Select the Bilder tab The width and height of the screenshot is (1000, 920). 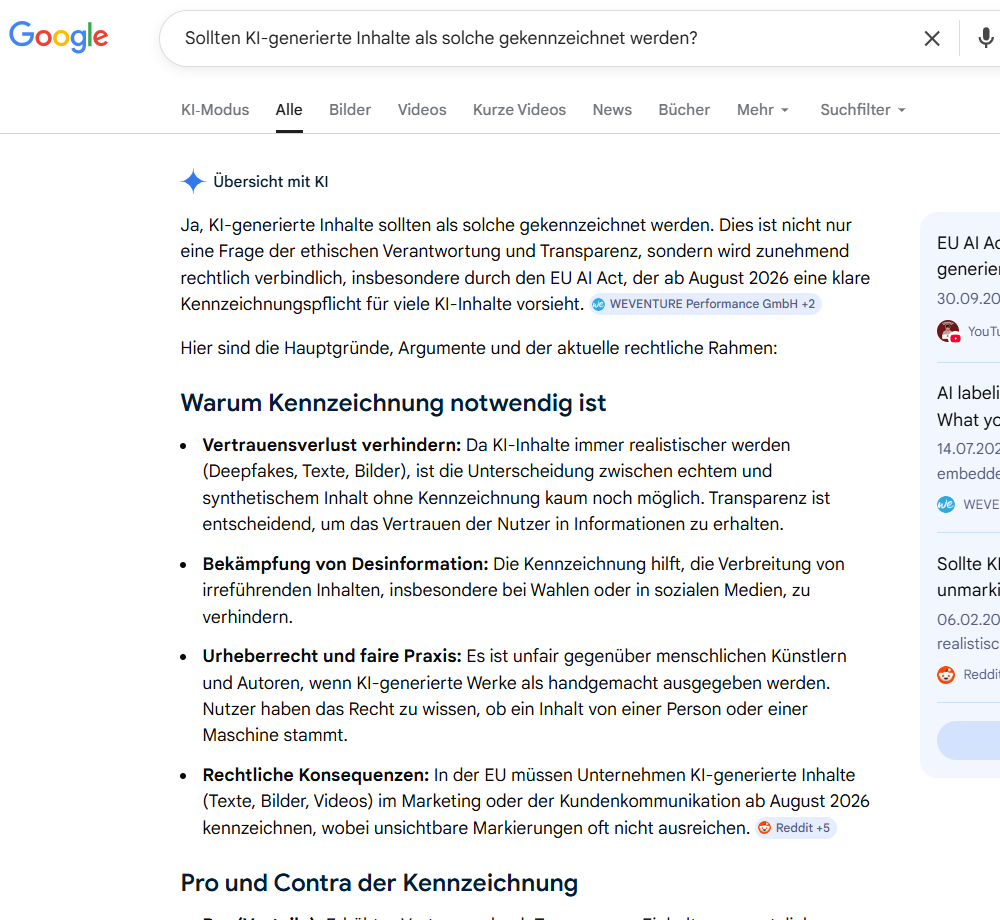pyautogui.click(x=350, y=110)
